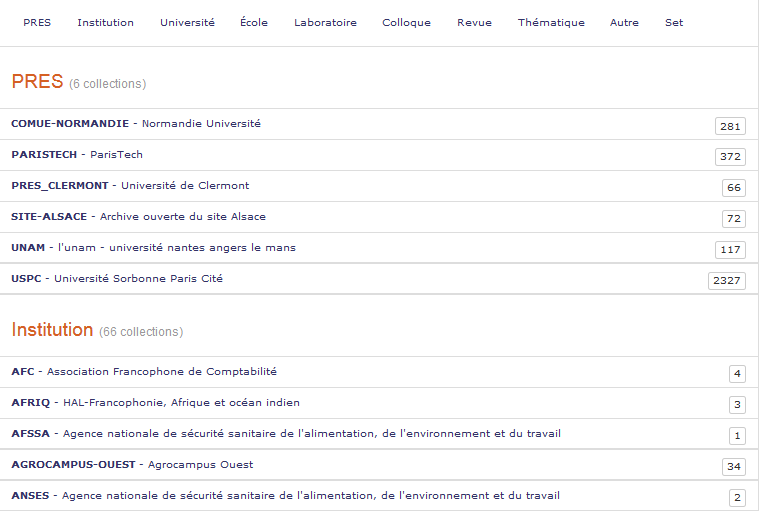Open the AFSSA collection link
Viewport: 767px width, 511px height.
click(286, 433)
